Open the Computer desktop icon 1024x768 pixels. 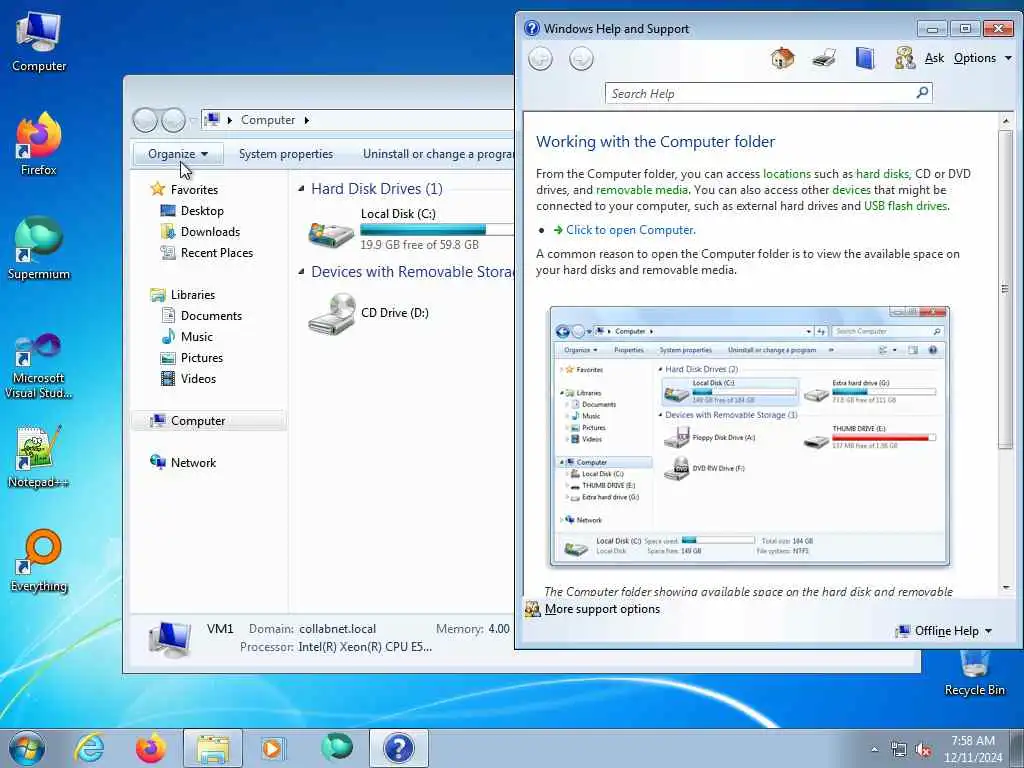pyautogui.click(x=39, y=42)
